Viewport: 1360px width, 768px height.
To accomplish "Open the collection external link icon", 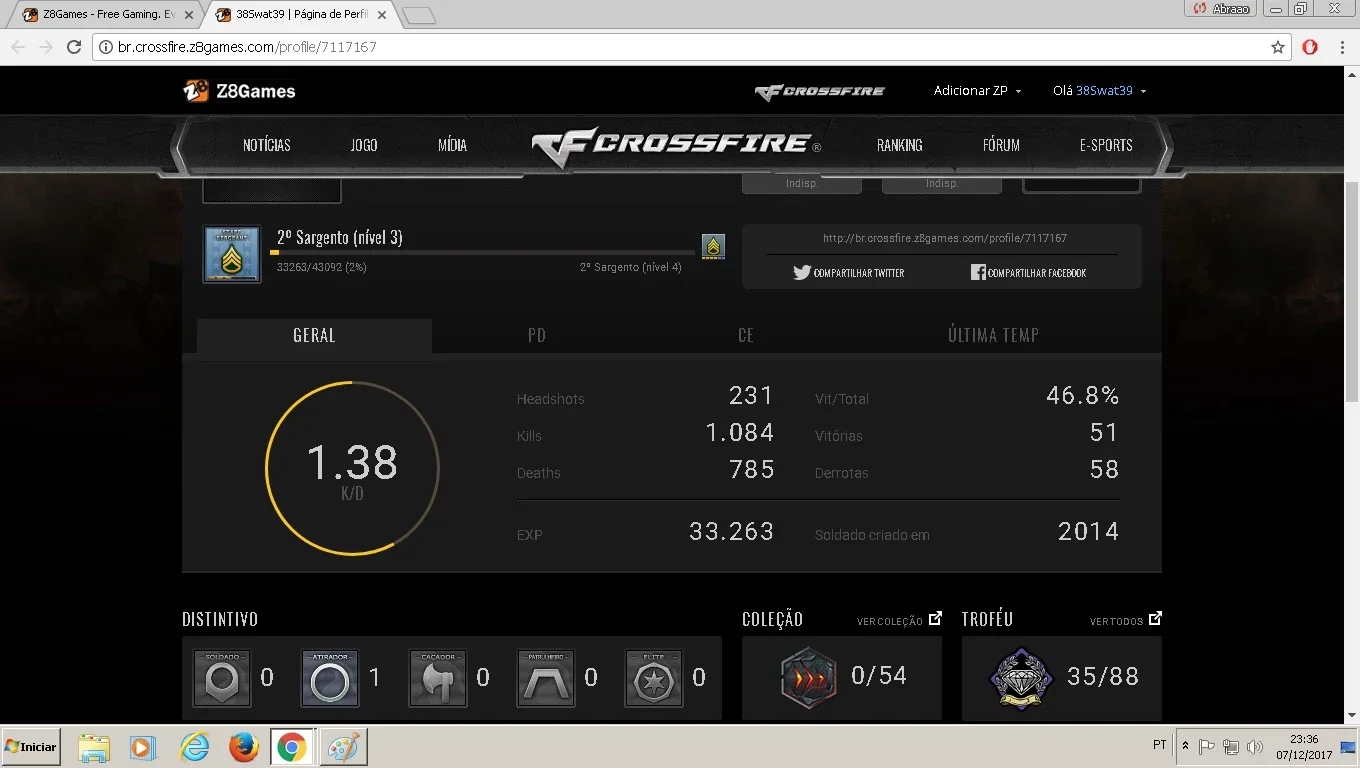I will tap(935, 619).
